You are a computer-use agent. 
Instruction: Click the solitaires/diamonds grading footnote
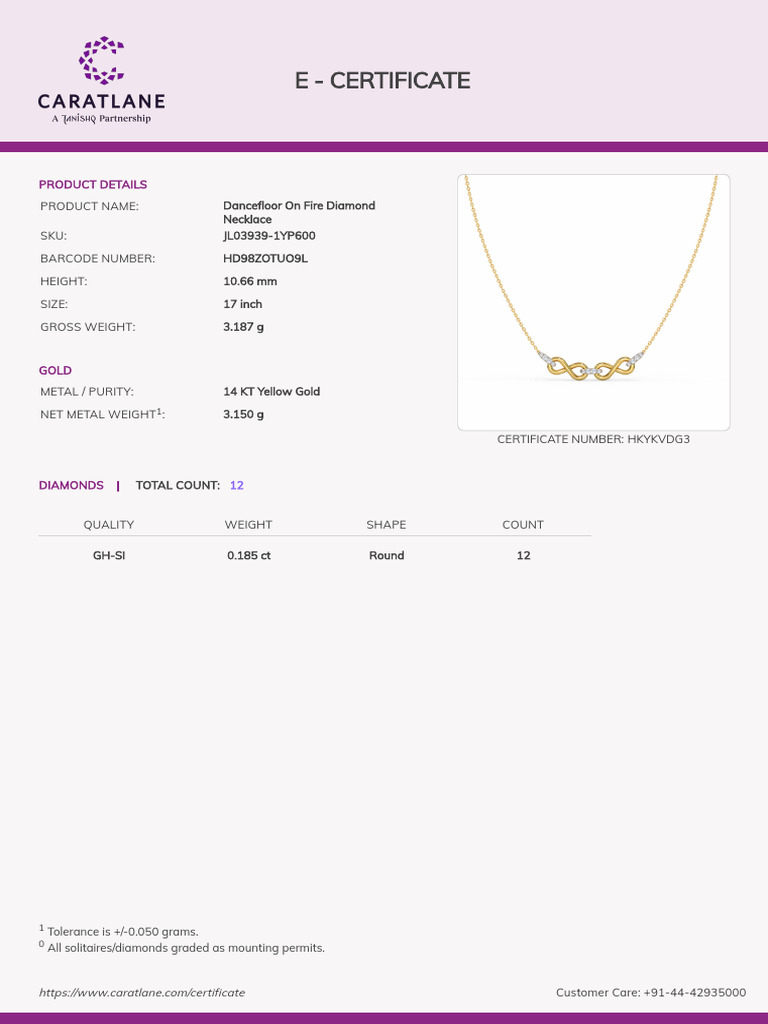coord(182,947)
